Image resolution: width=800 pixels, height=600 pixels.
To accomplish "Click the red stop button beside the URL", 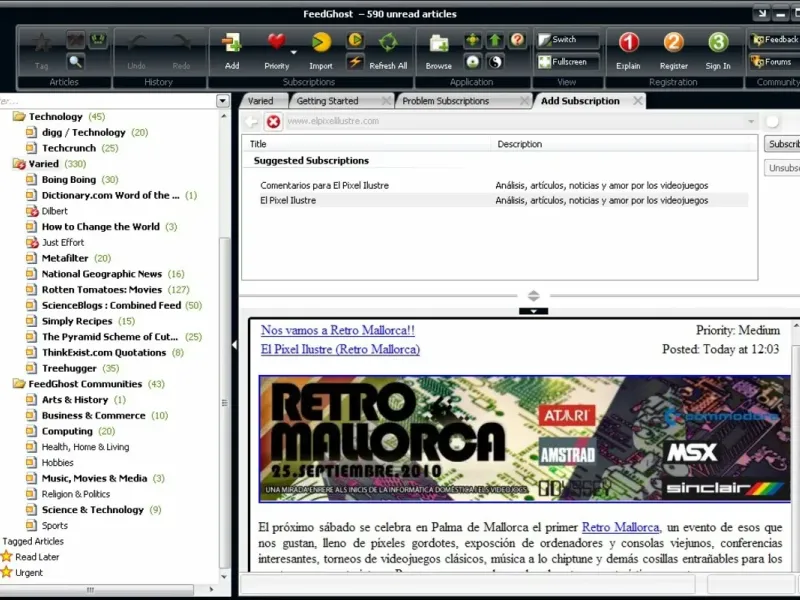I will tap(273, 122).
